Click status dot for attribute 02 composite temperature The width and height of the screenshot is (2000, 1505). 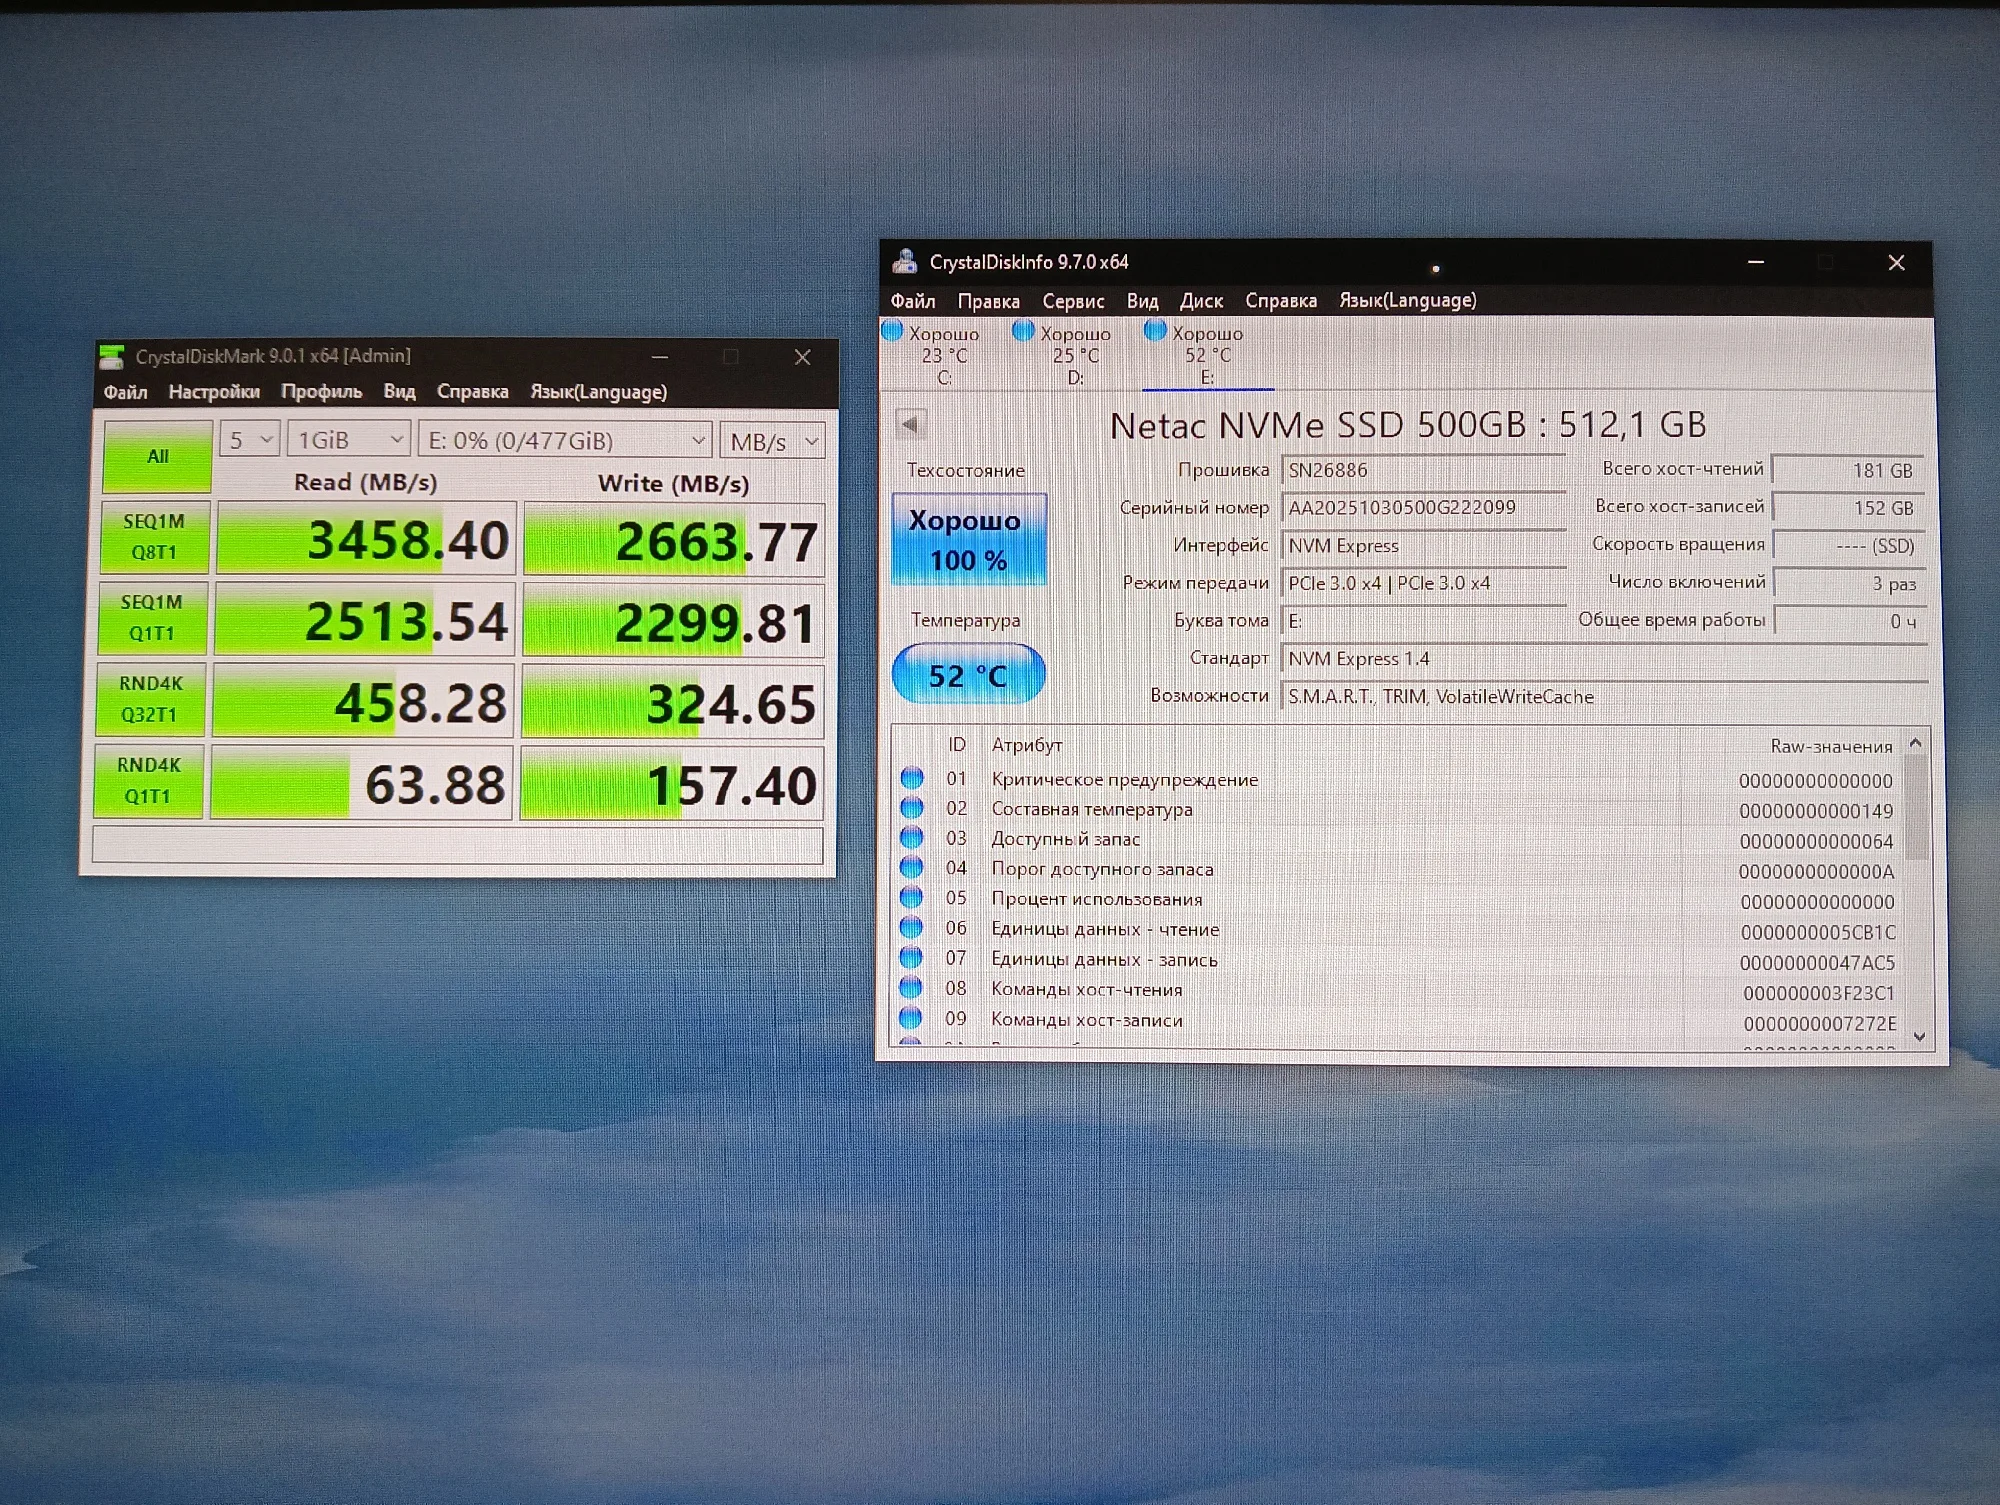pos(912,807)
